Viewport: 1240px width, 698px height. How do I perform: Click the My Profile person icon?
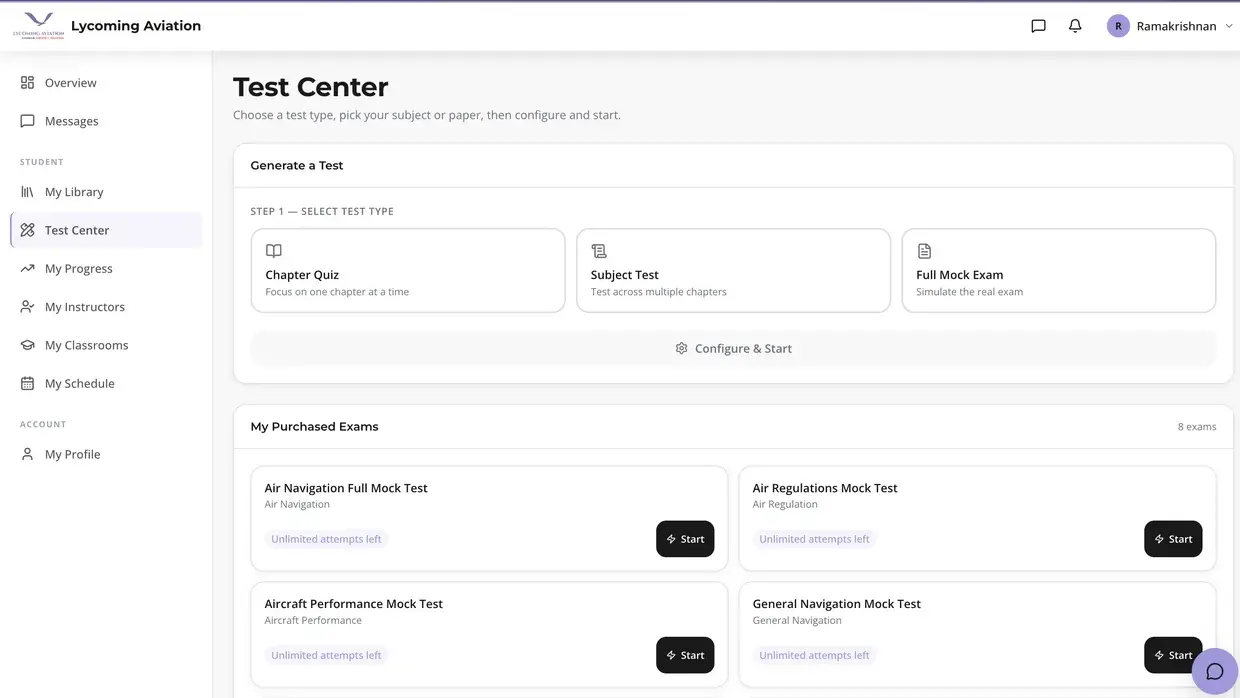[x=27, y=454]
